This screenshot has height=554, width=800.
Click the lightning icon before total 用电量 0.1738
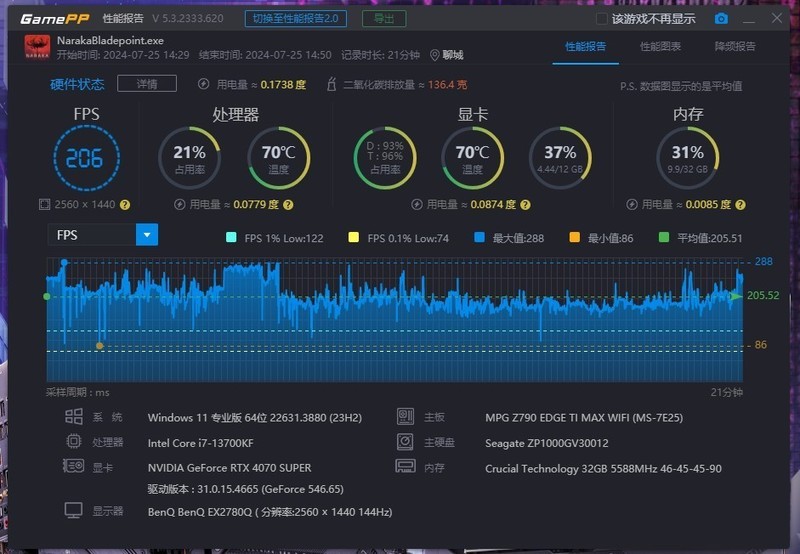pyautogui.click(x=204, y=84)
